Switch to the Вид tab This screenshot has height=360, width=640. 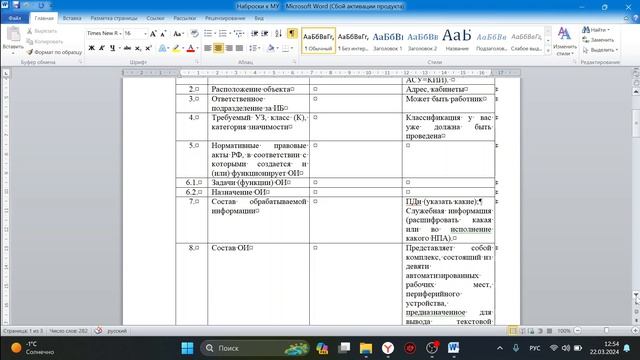tap(259, 18)
